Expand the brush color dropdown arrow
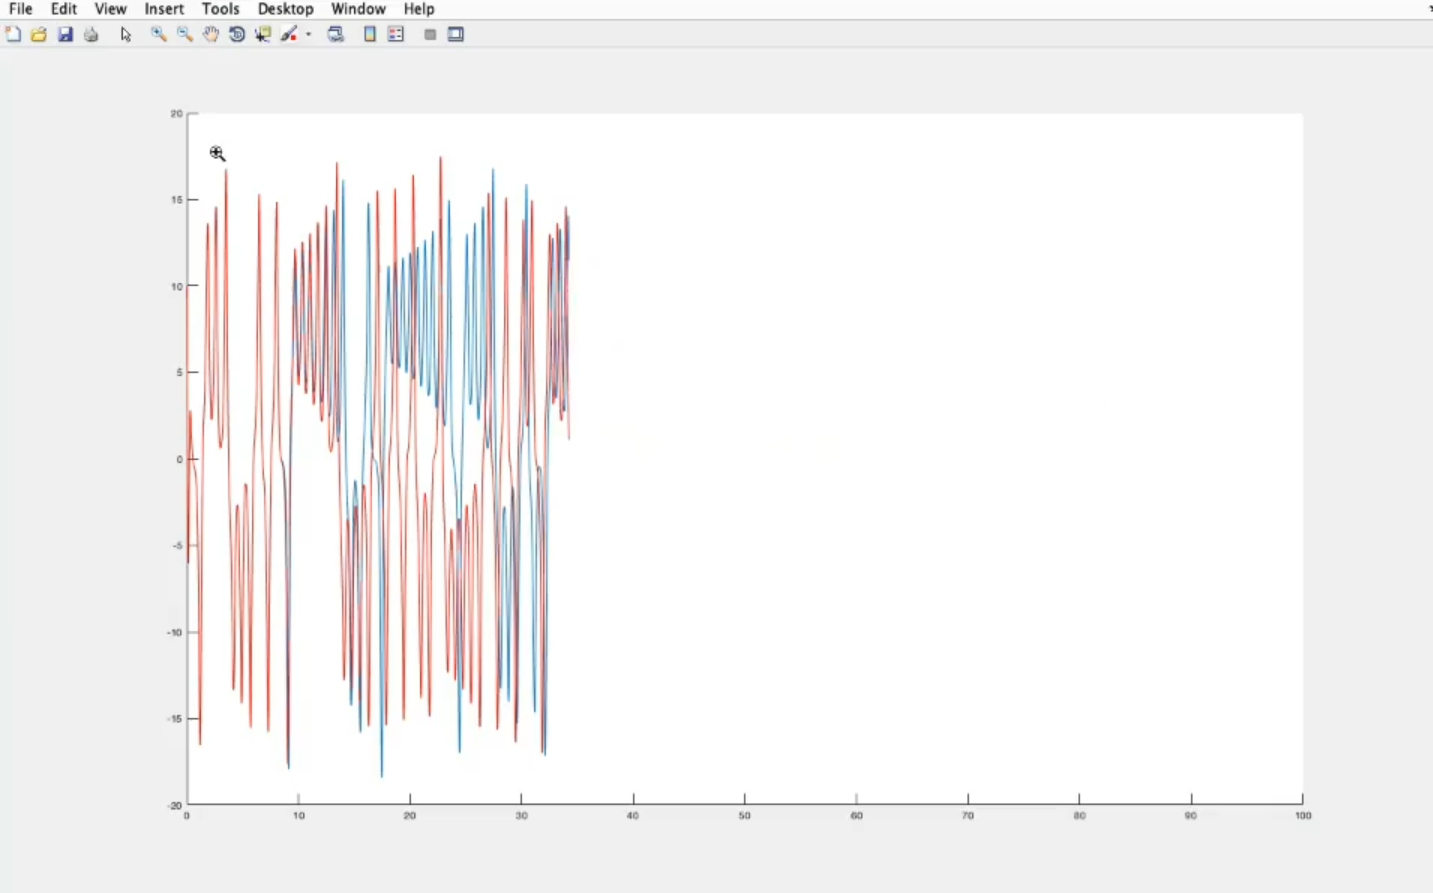1433x893 pixels. pyautogui.click(x=308, y=34)
